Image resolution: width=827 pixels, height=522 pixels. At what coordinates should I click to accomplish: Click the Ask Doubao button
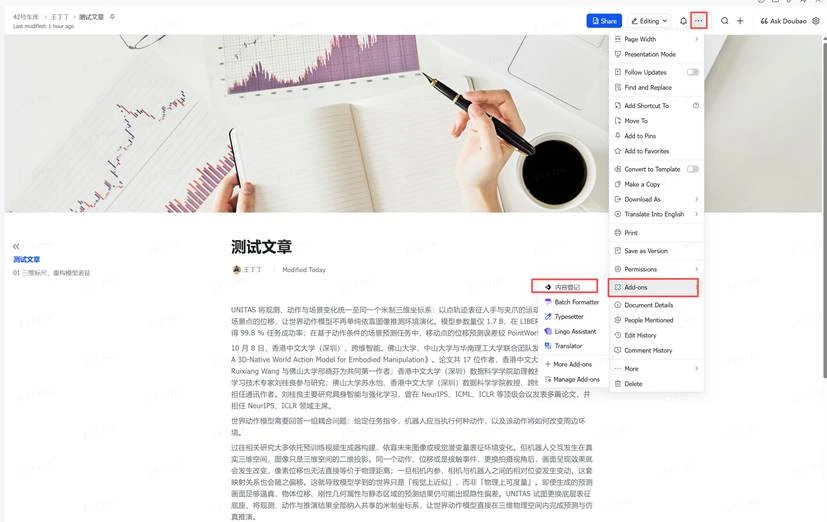coord(784,21)
